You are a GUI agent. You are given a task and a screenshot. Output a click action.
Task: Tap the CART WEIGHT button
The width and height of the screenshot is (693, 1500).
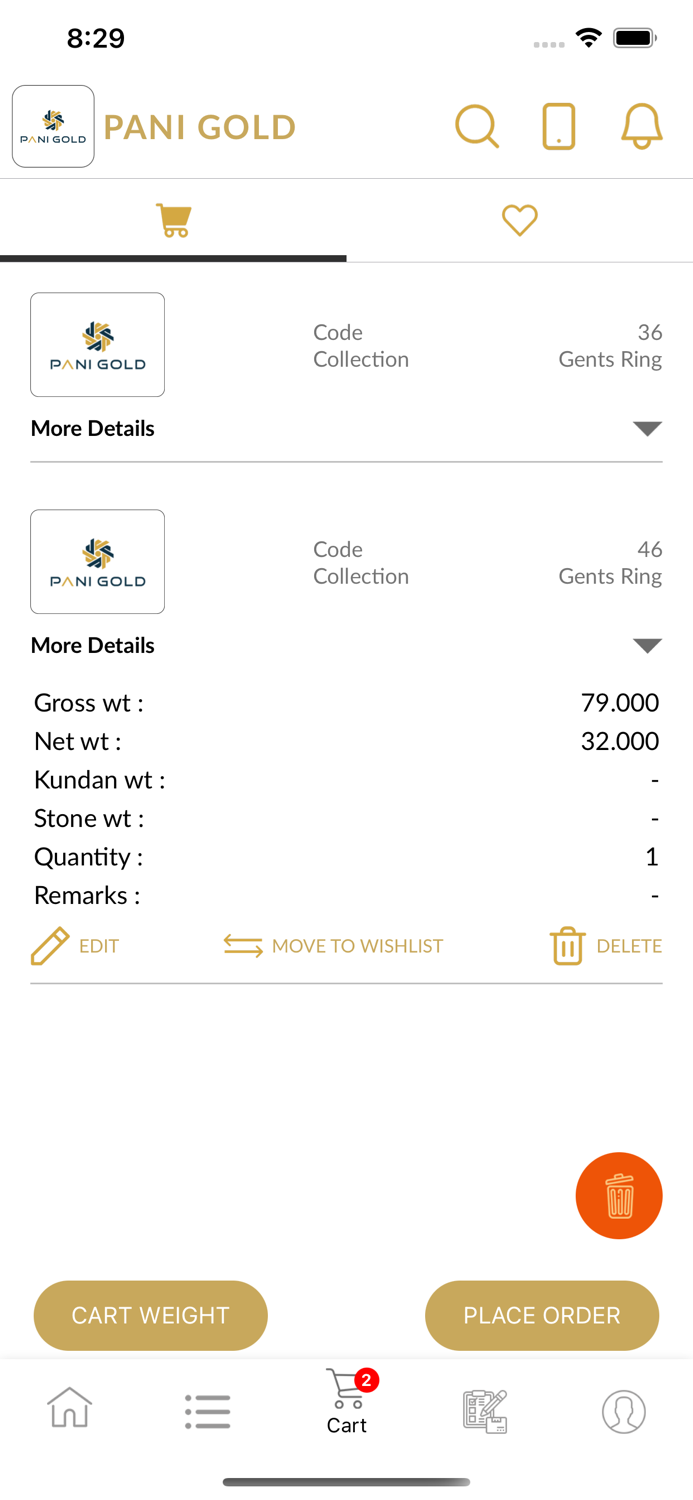click(x=150, y=1315)
